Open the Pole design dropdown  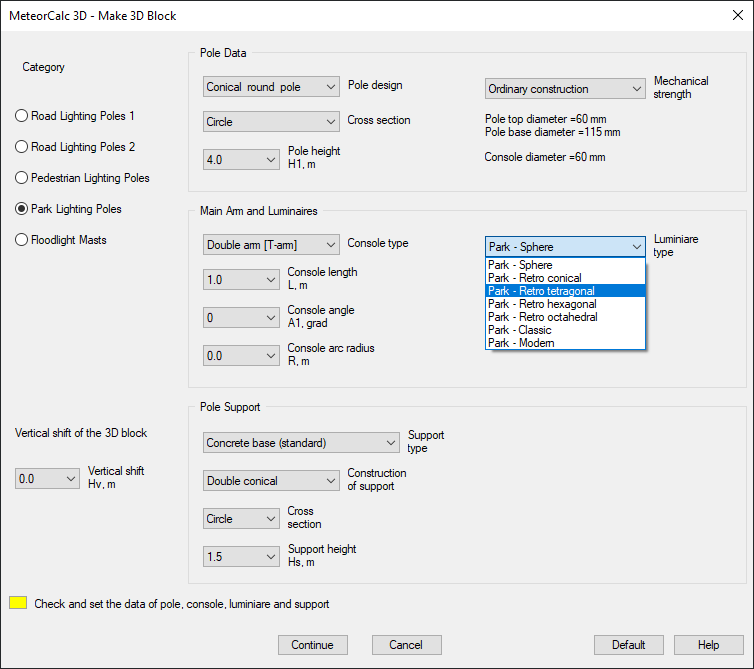271,88
